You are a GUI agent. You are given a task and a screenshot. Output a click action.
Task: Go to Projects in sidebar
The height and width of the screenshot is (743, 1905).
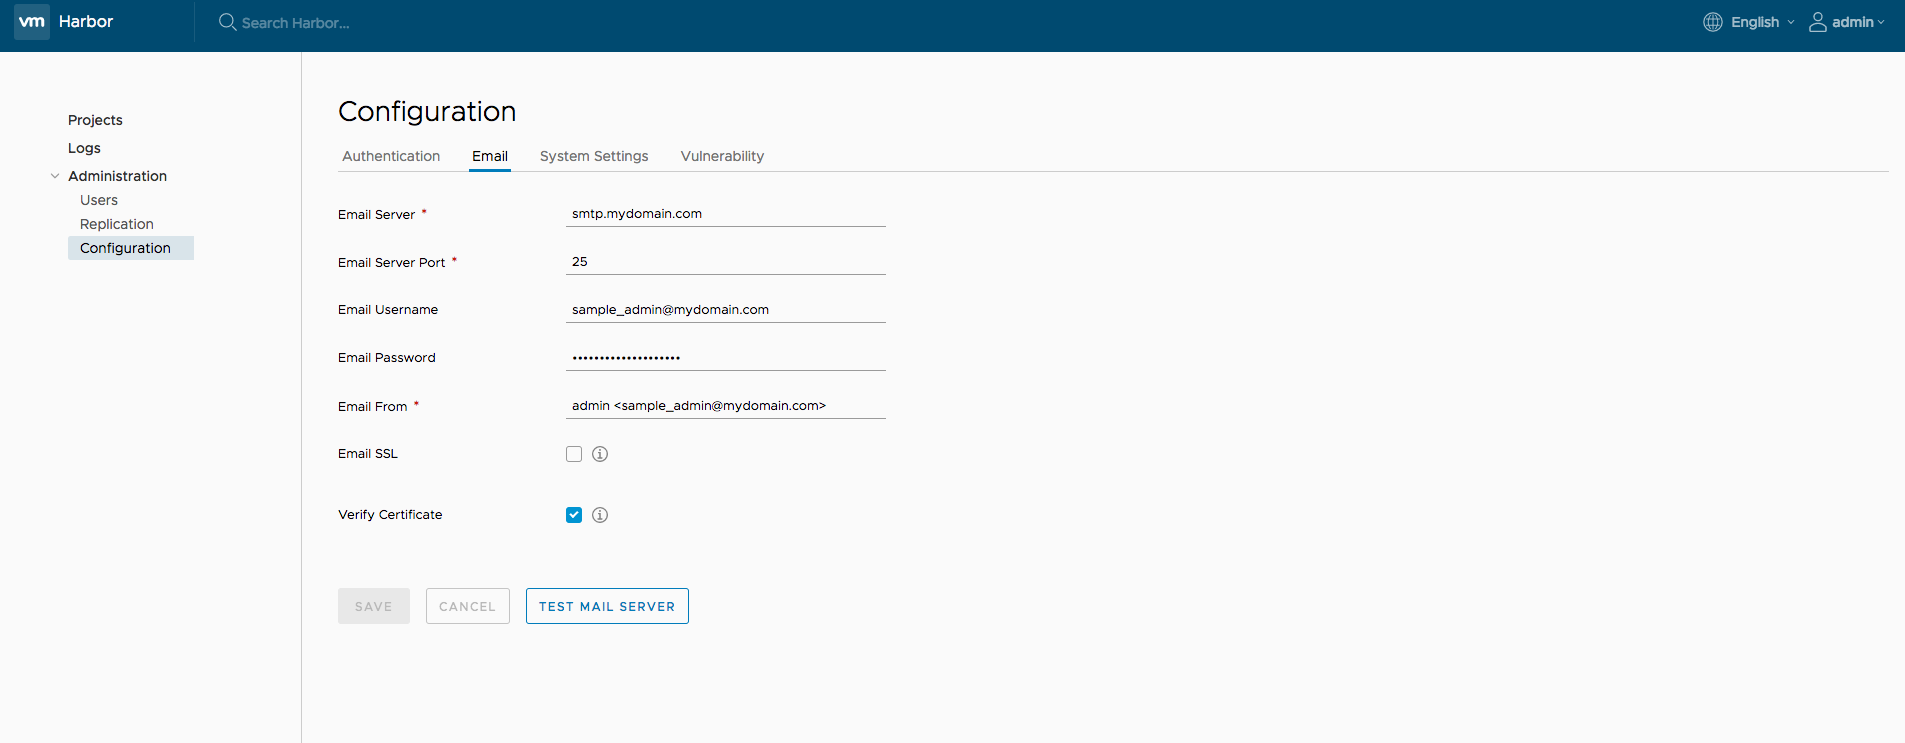pyautogui.click(x=95, y=120)
